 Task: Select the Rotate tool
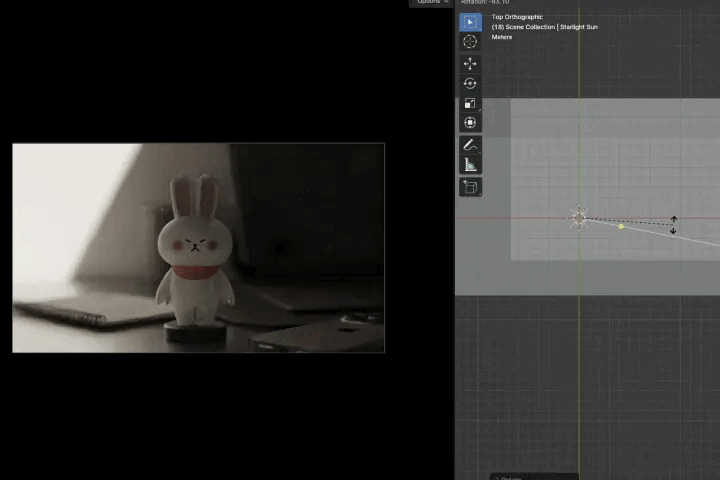click(470, 83)
